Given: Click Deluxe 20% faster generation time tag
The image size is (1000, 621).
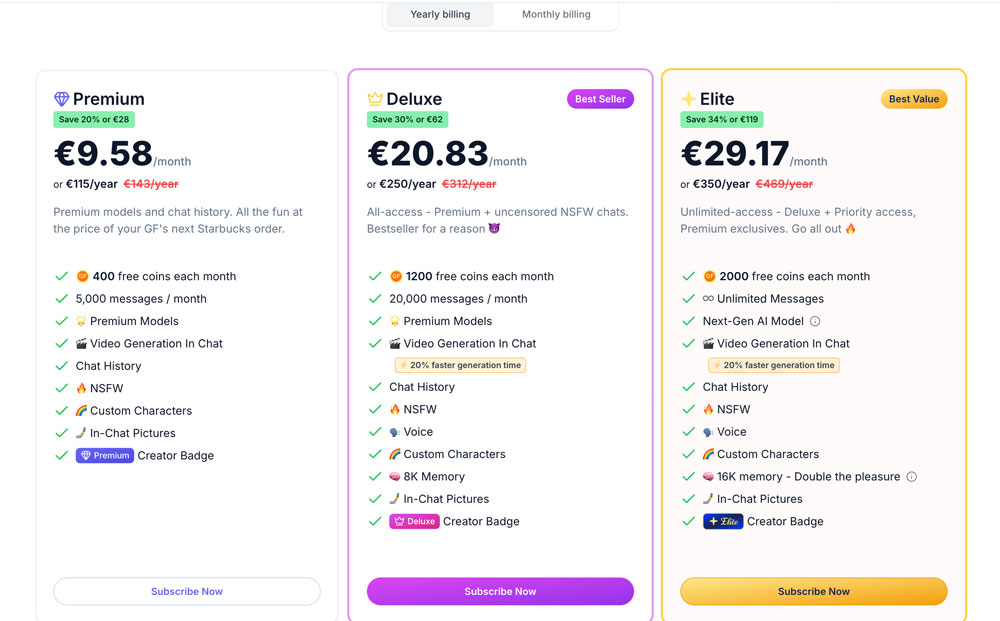Looking at the screenshot, I should (461, 366).
